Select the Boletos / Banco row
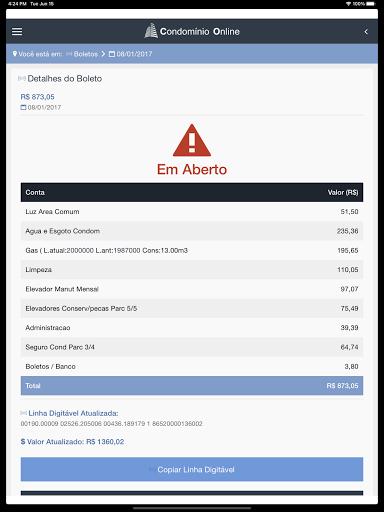The image size is (384, 512). click(x=192, y=366)
